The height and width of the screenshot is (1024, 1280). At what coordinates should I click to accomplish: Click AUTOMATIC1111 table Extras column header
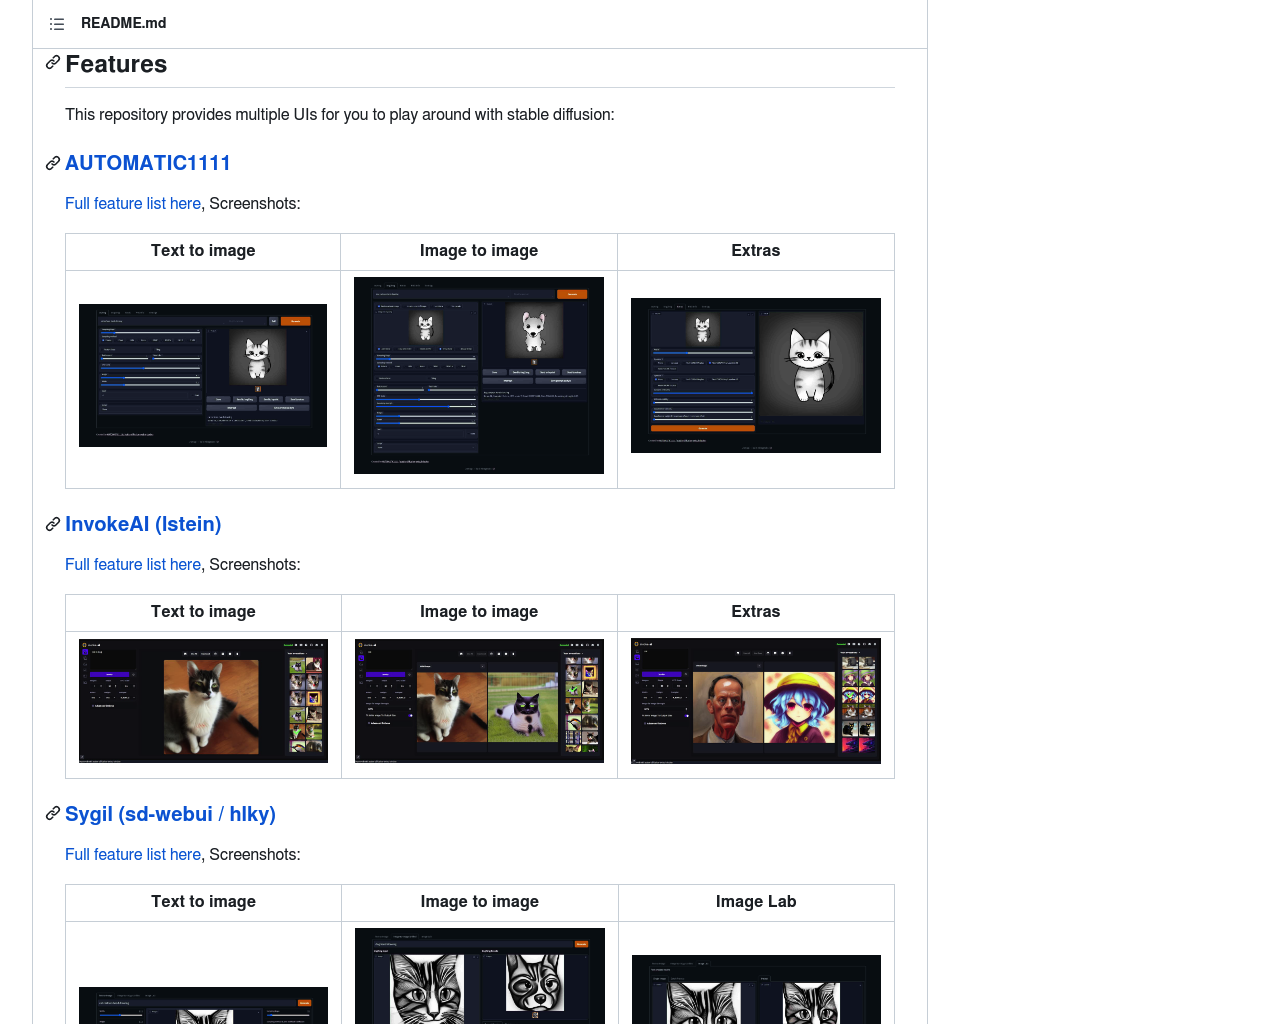click(x=756, y=250)
